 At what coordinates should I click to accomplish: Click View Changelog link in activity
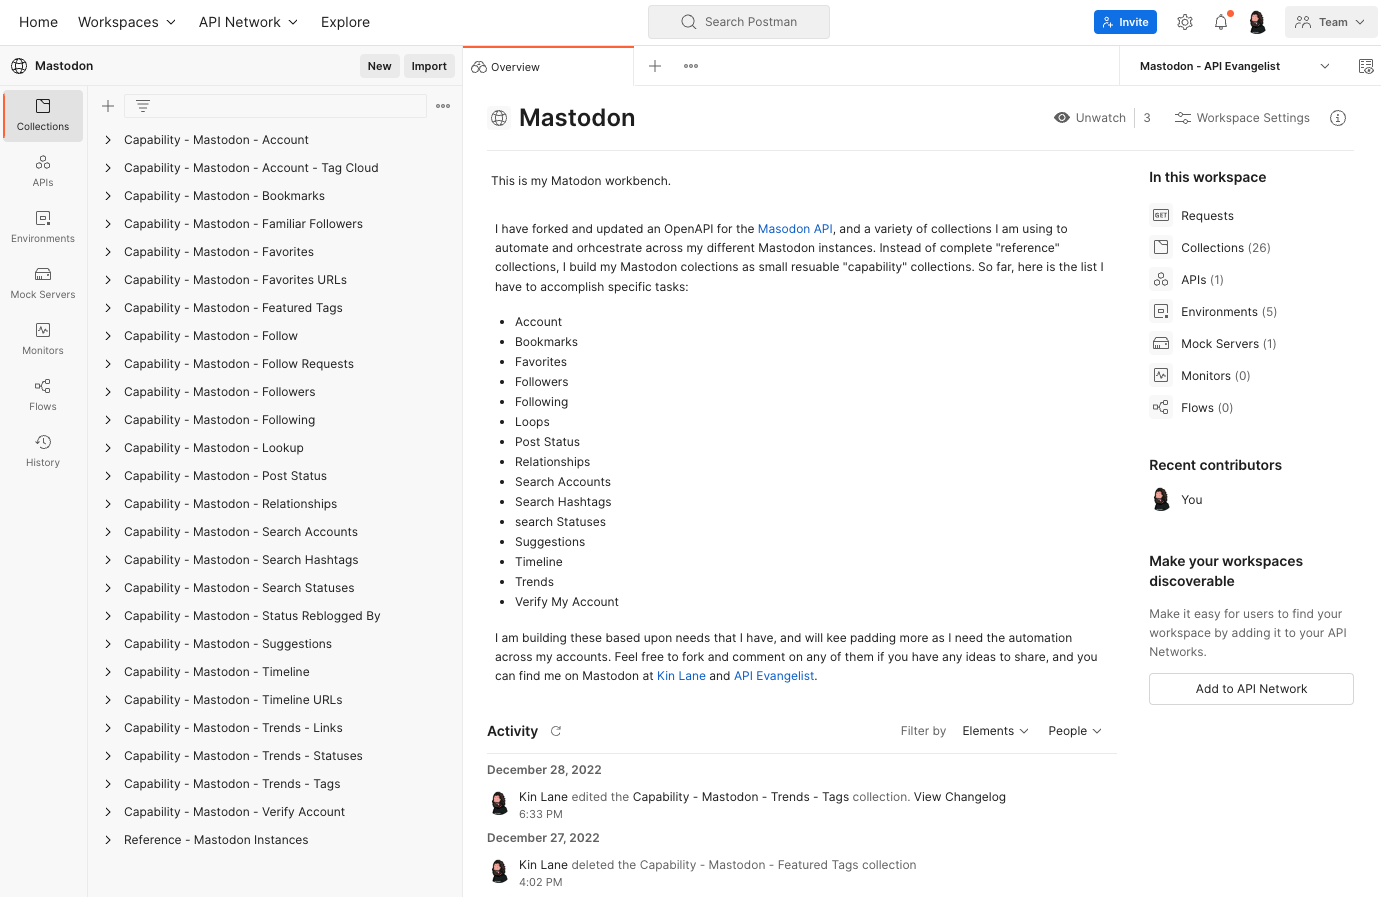959,797
